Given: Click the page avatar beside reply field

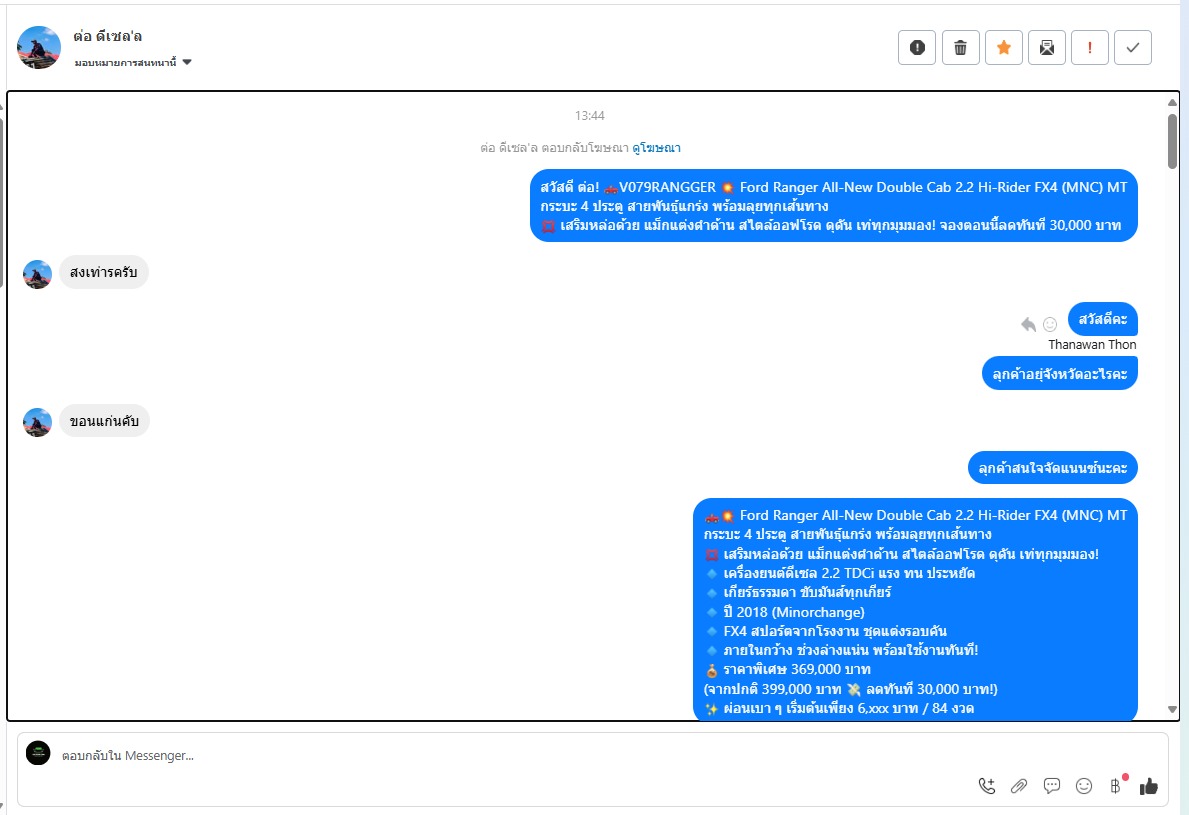Looking at the screenshot, I should coord(38,753).
